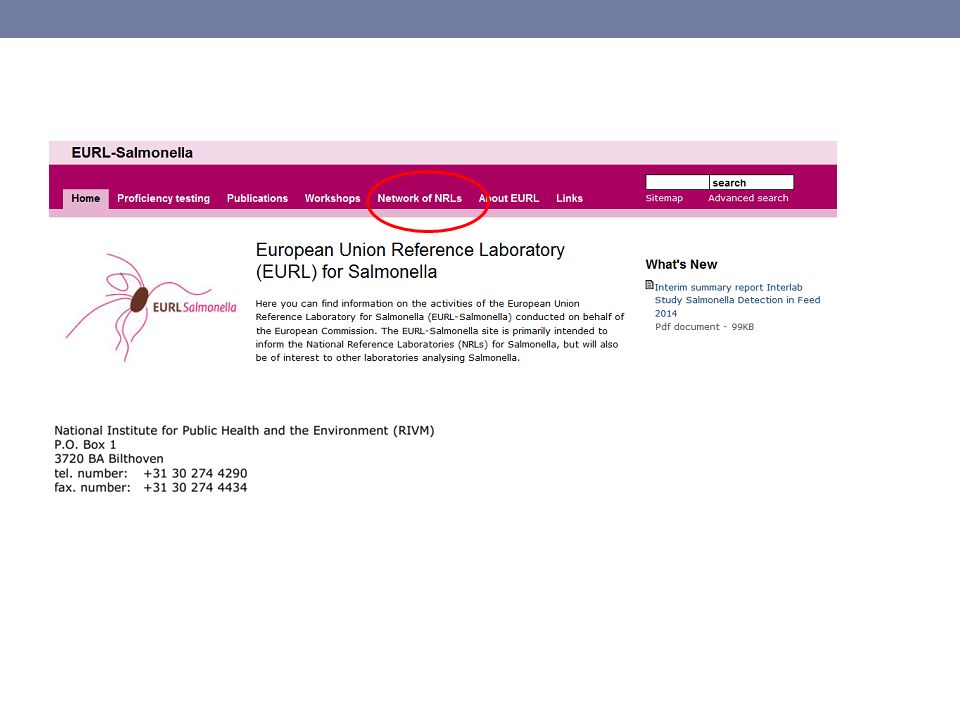
Task: Open the Proficiency testing menu
Action: [163, 198]
